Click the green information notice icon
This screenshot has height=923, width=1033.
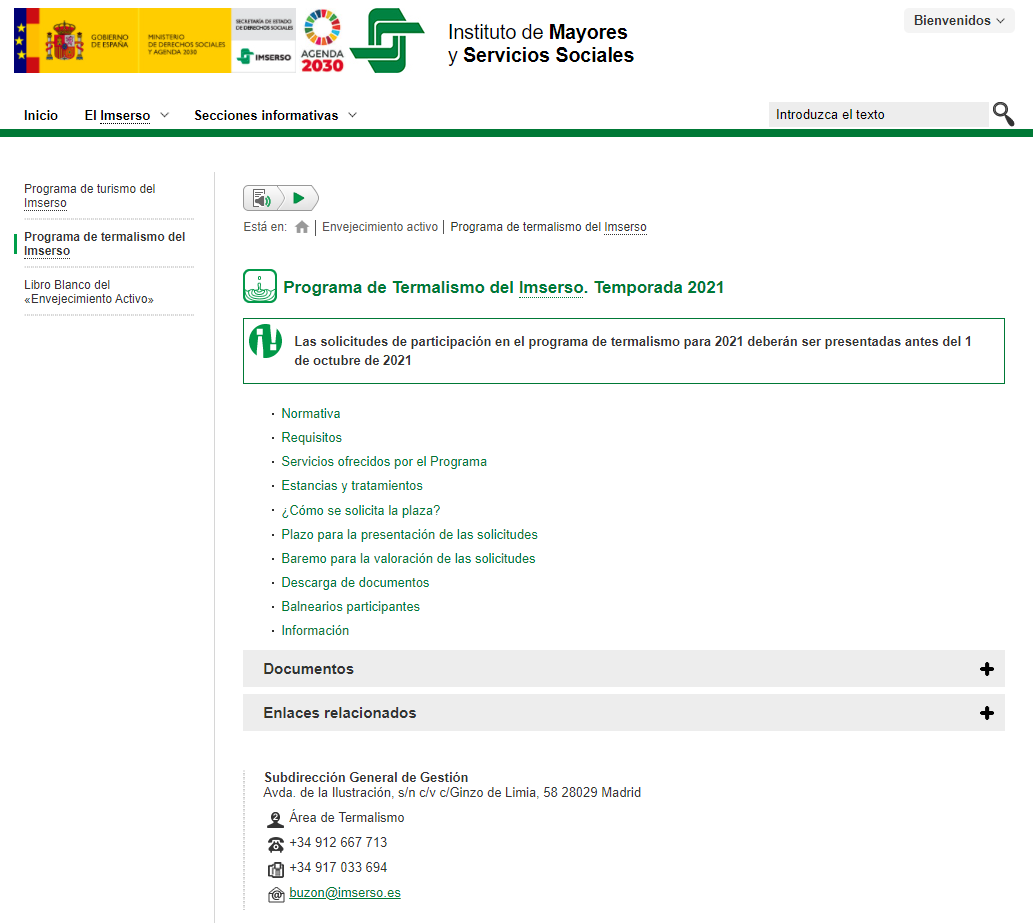pos(265,341)
